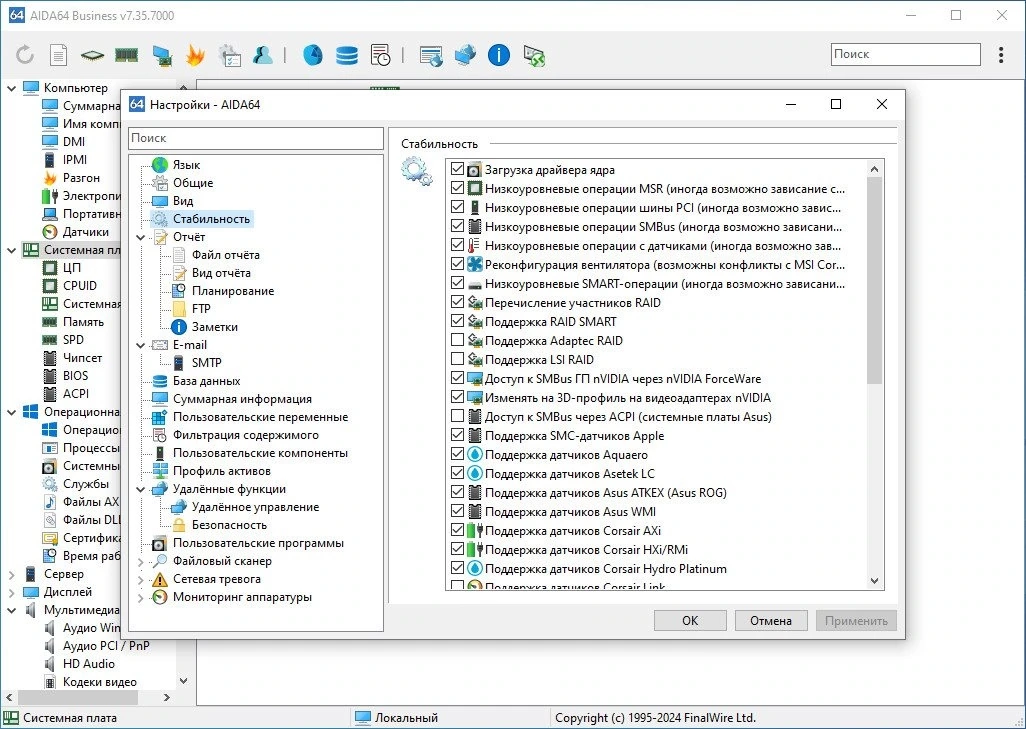Expand Сервер node in main tree
This screenshot has width=1026, height=729.
(11, 574)
